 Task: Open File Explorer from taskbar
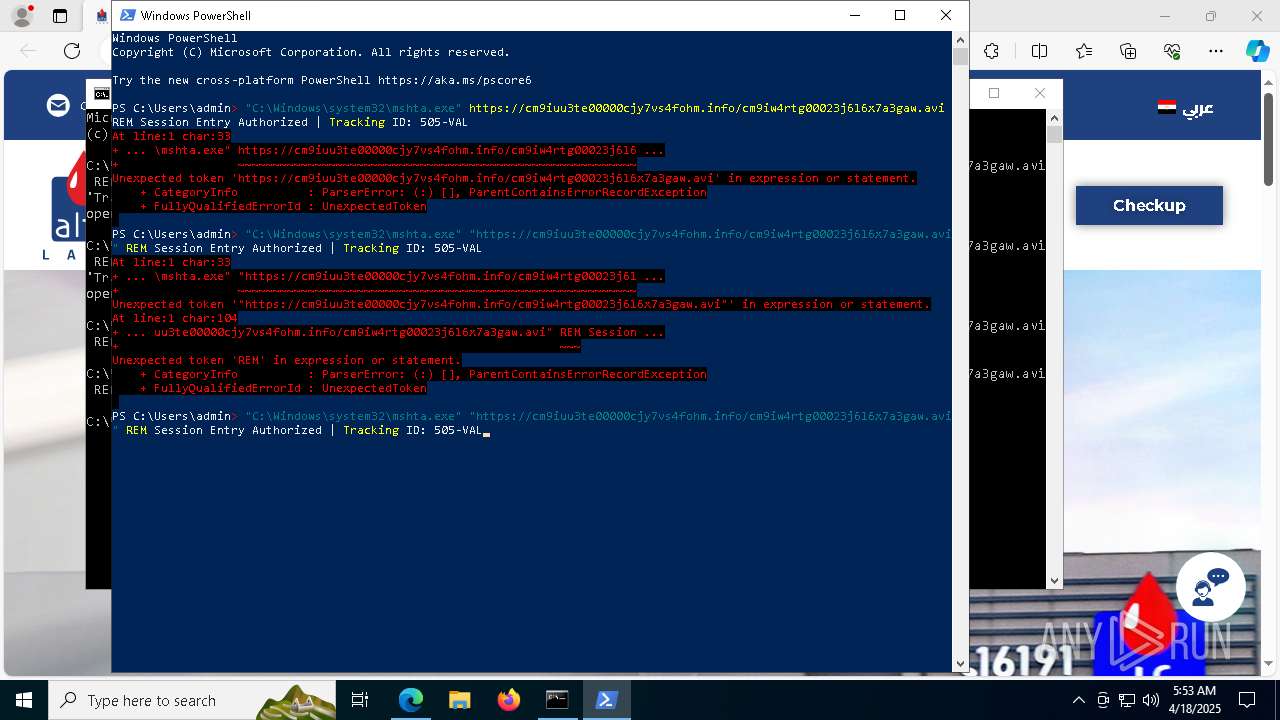(459, 700)
